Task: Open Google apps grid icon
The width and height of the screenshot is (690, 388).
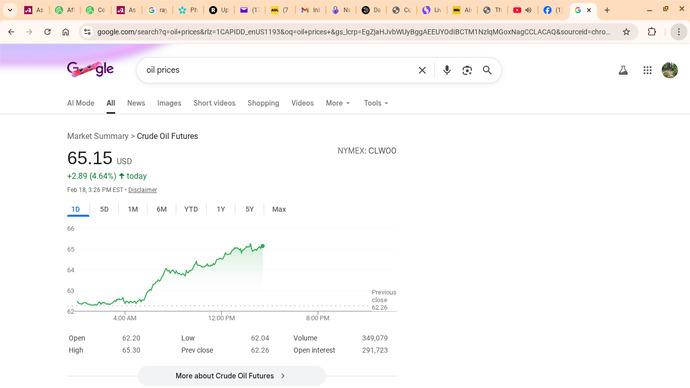Action: (x=647, y=70)
